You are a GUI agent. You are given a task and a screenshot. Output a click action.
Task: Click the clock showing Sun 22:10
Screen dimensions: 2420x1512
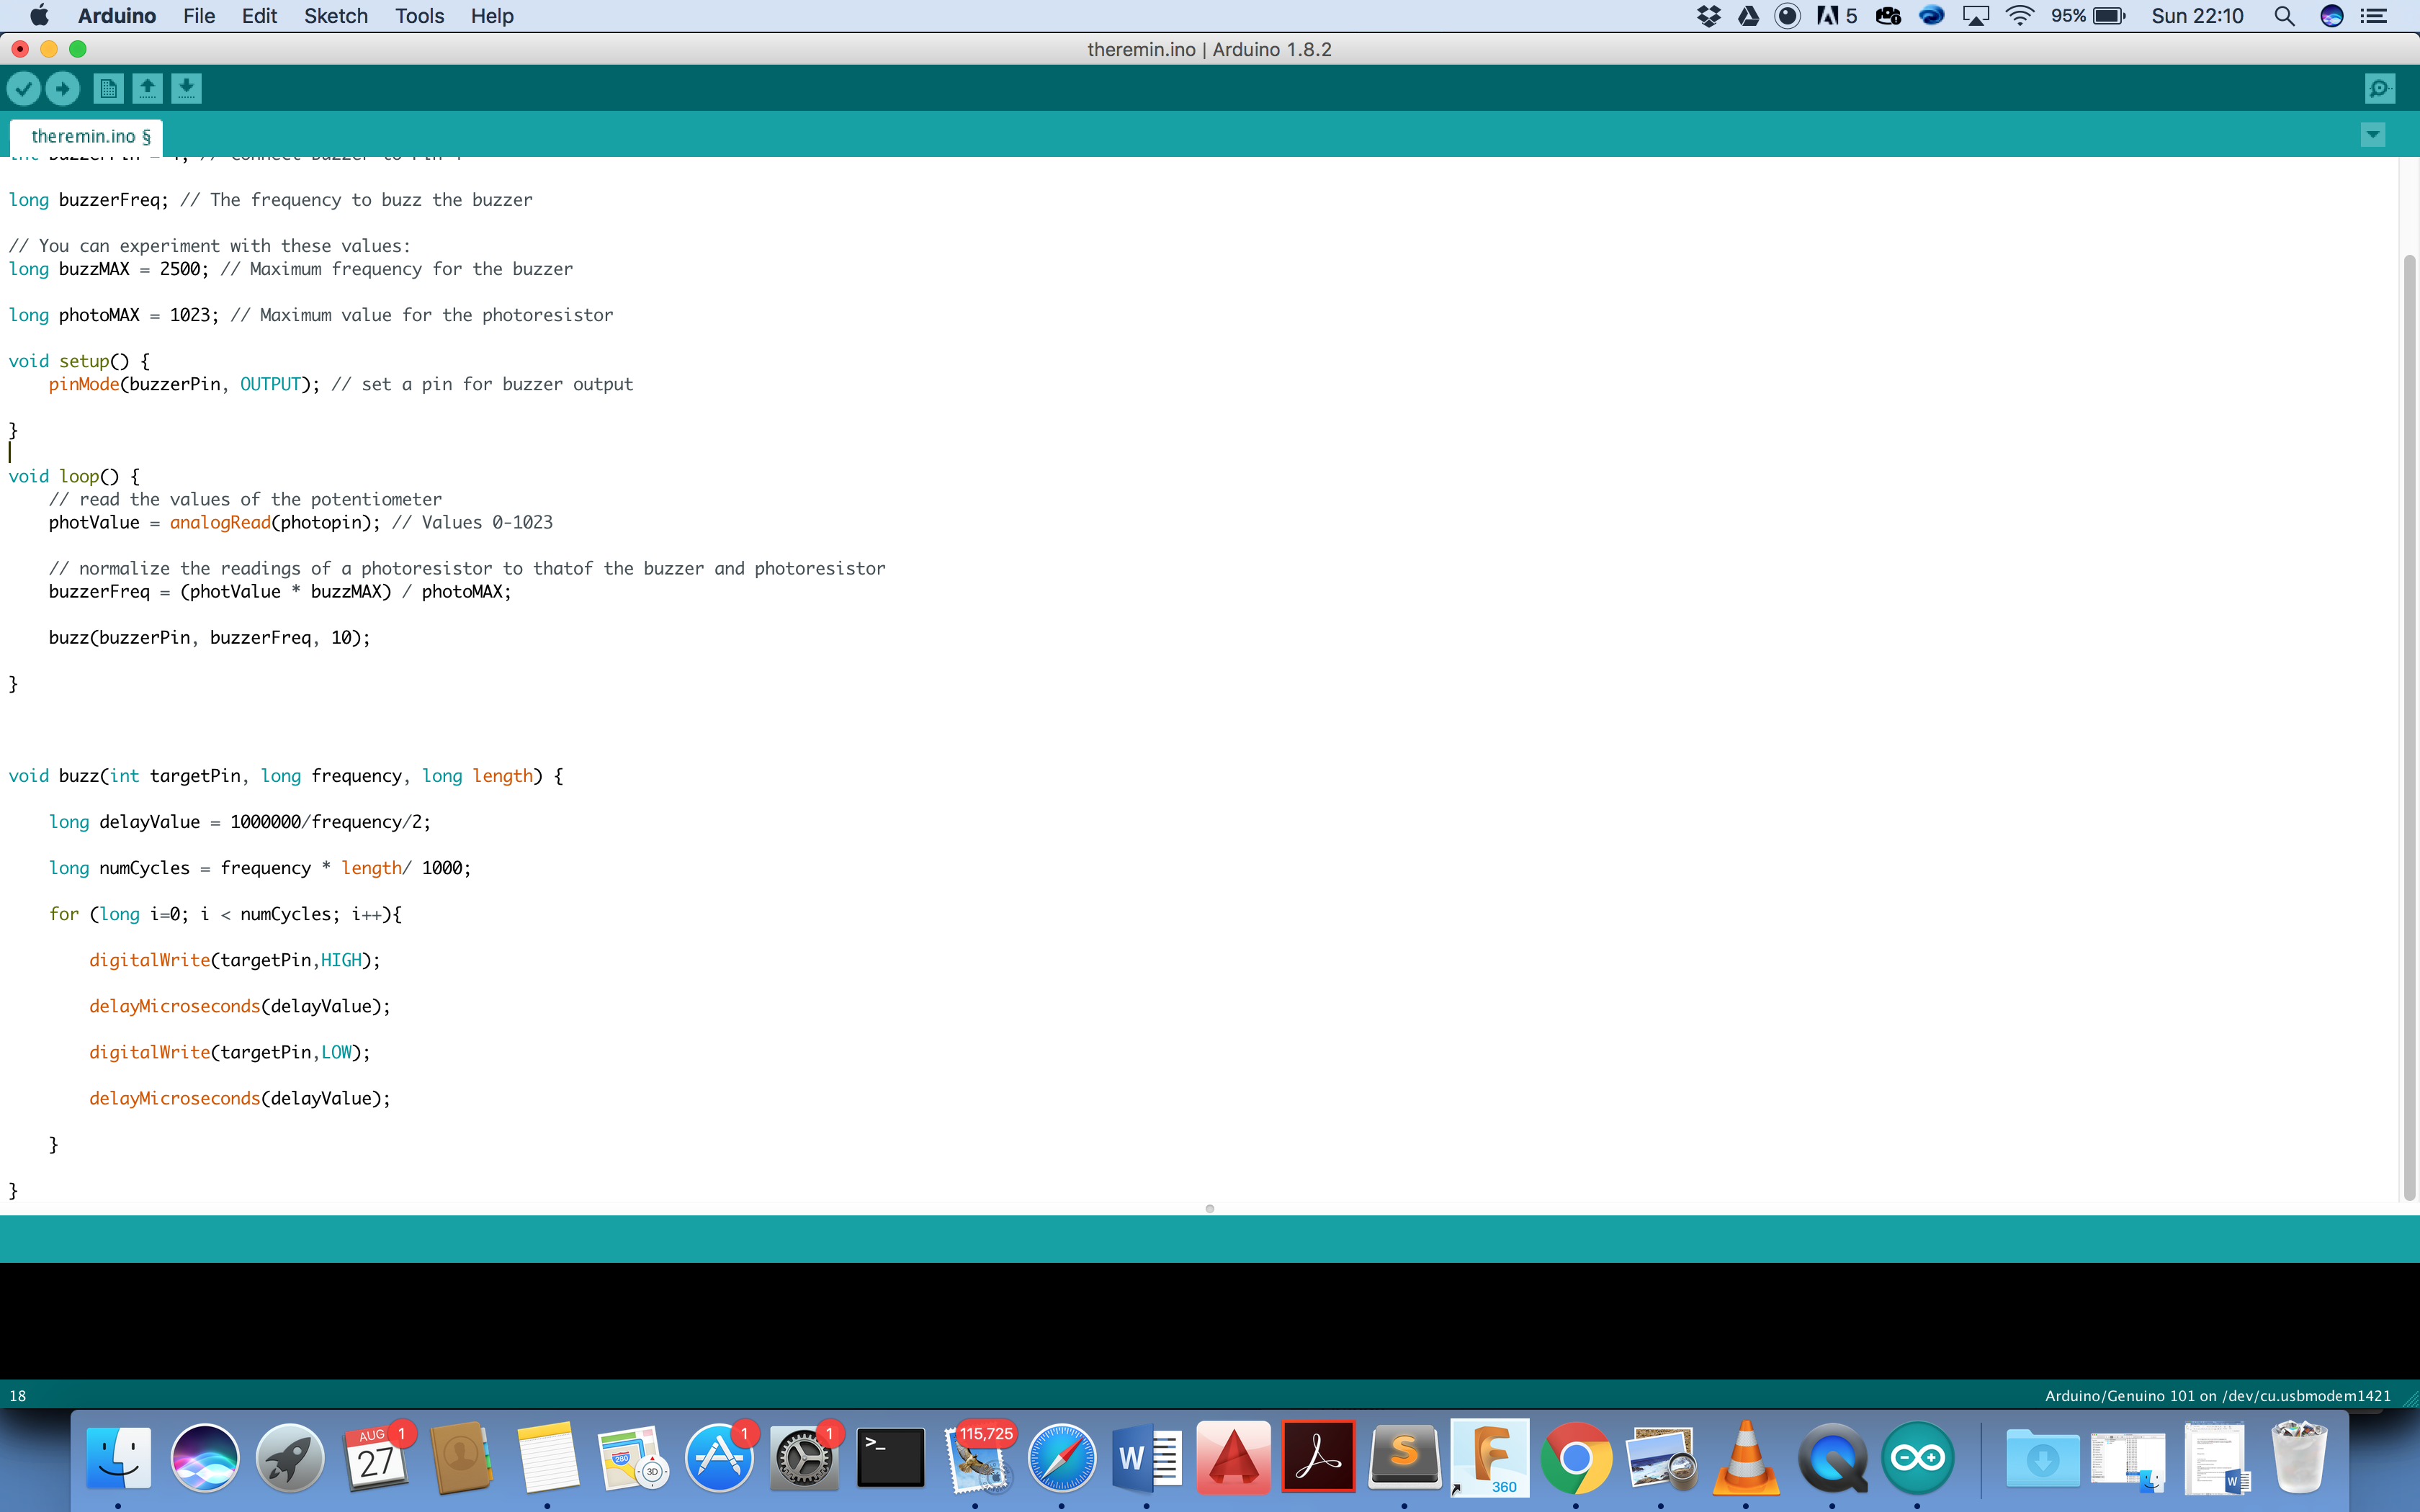coord(2197,16)
